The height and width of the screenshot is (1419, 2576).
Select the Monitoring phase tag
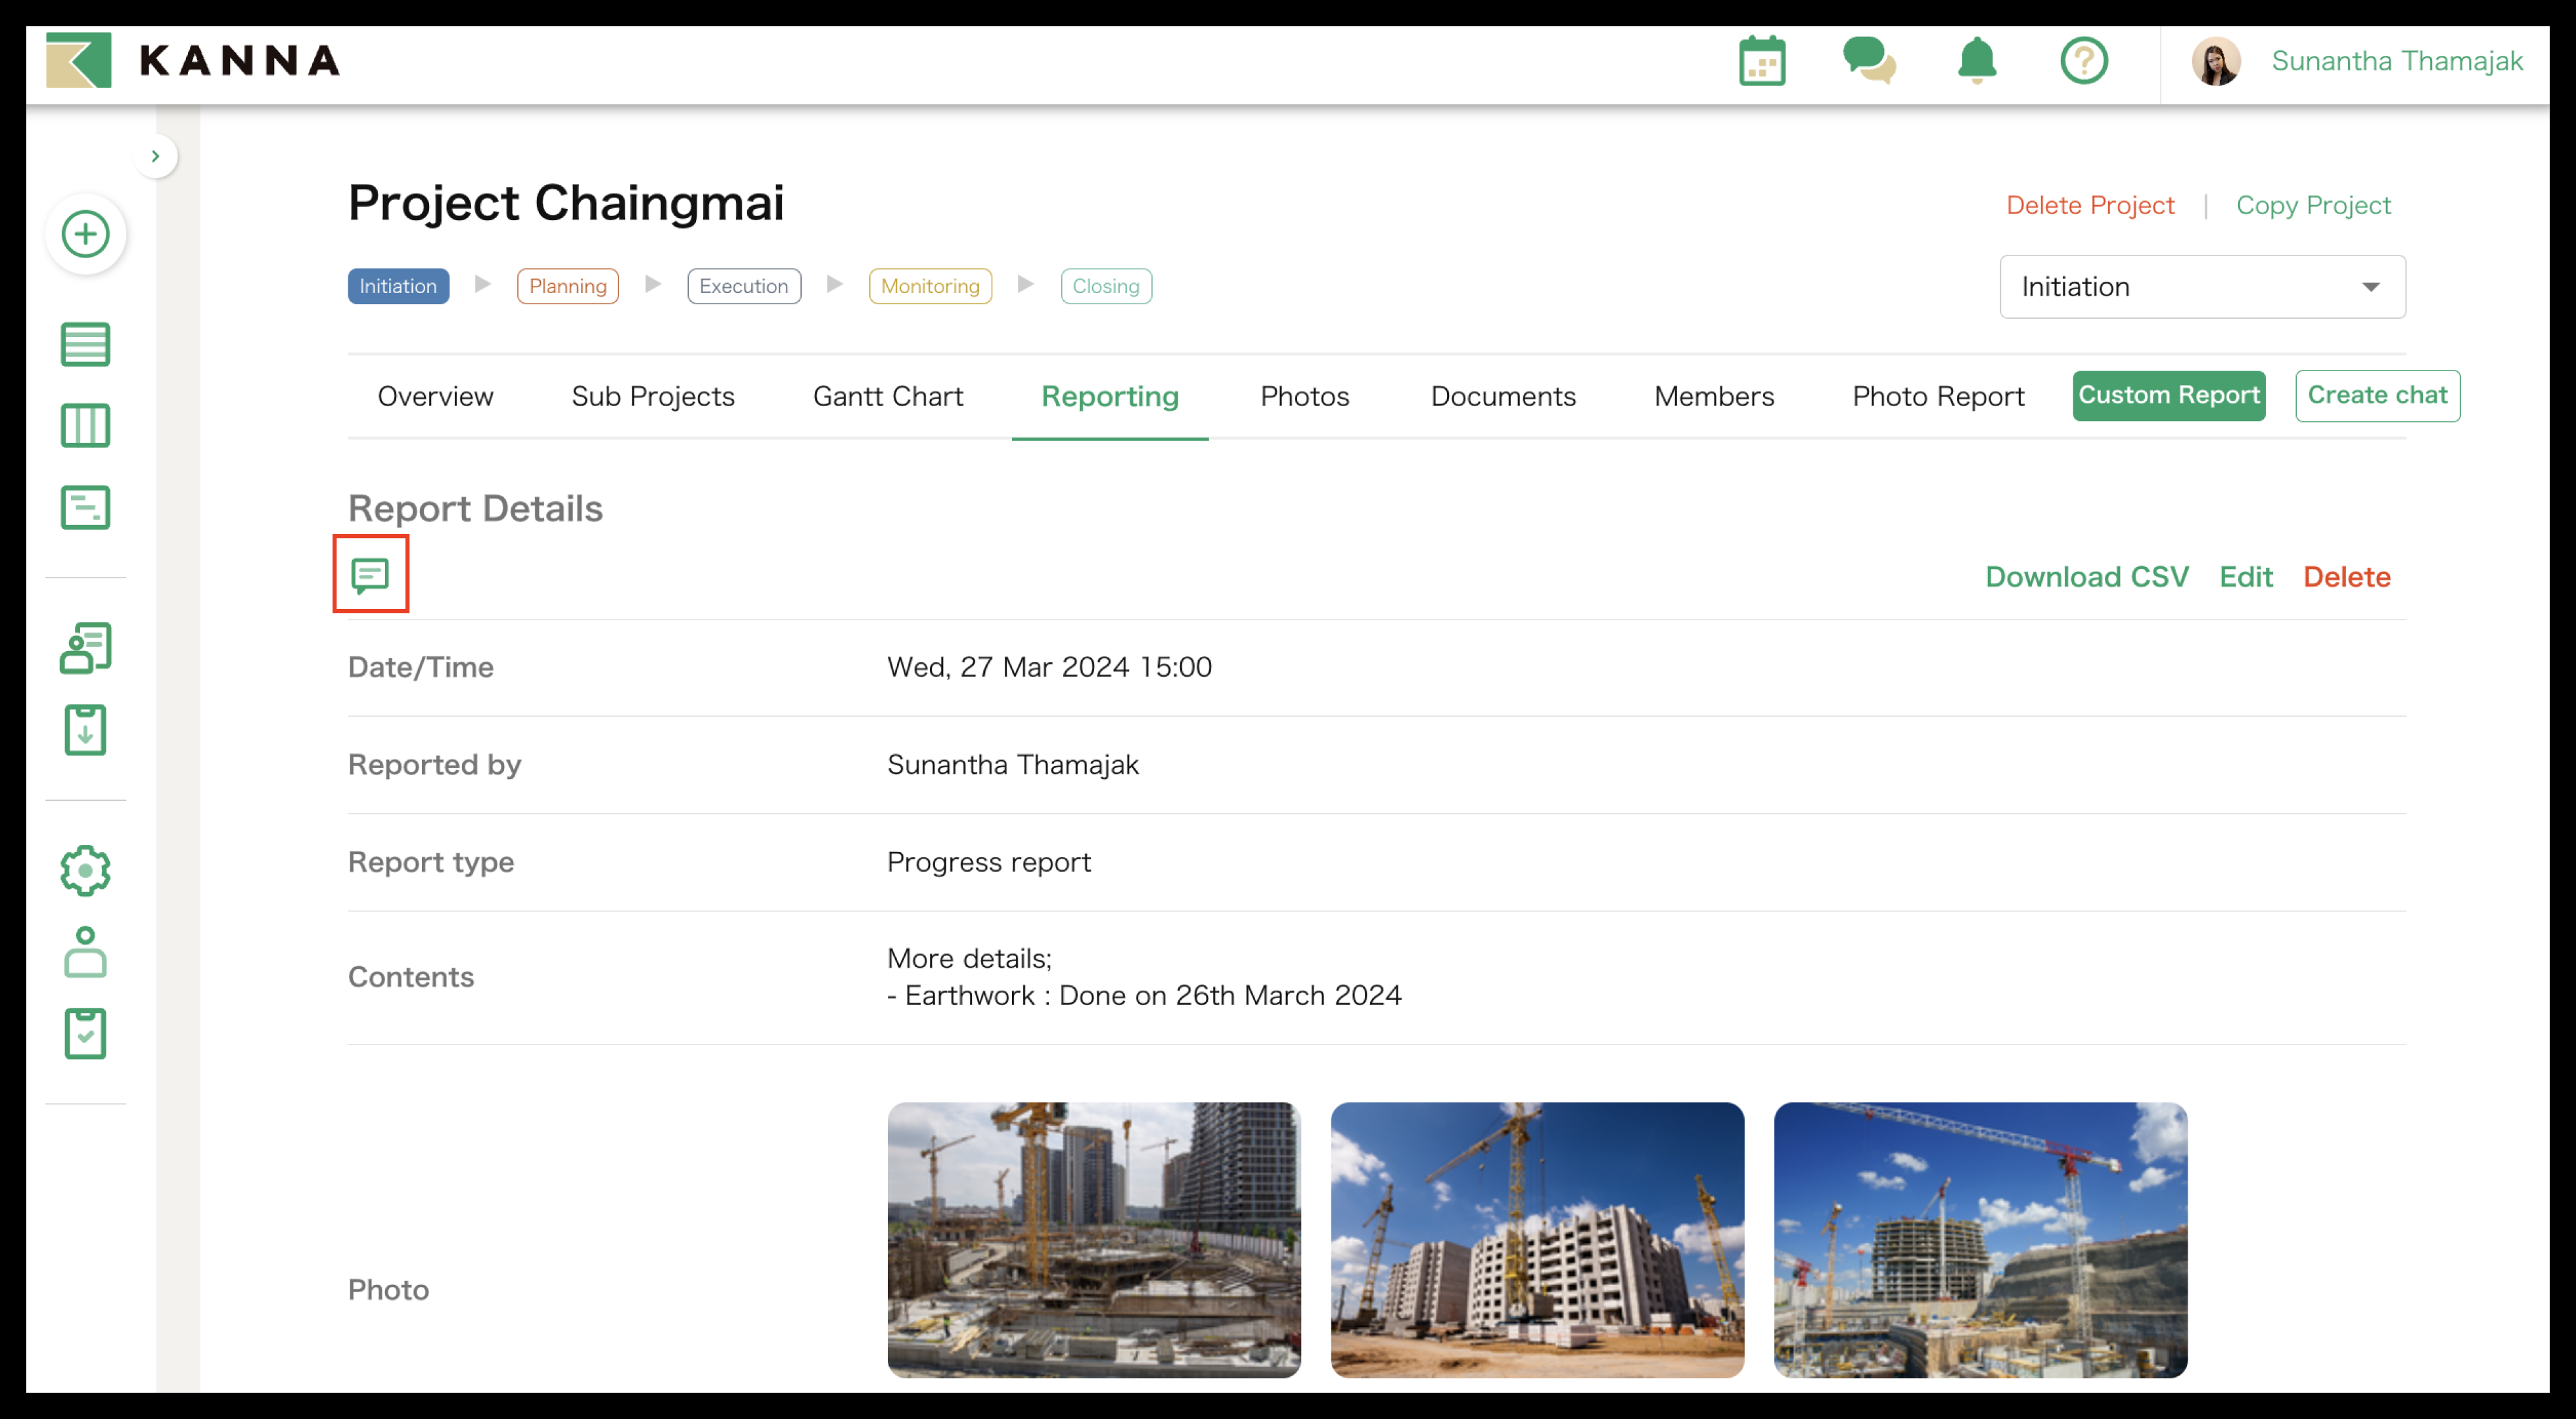(x=929, y=286)
